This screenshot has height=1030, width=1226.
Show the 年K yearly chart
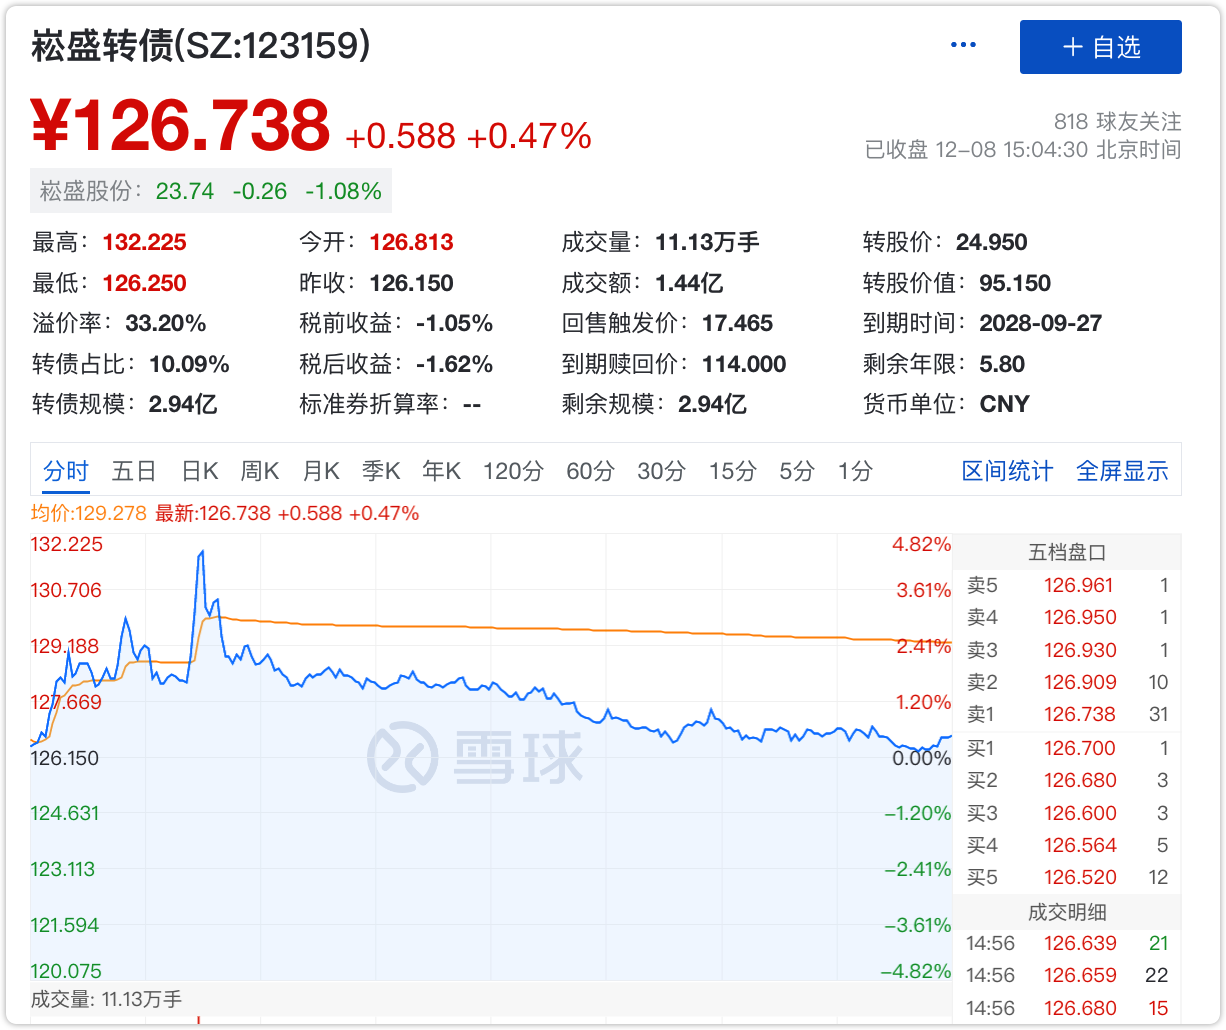[441, 471]
